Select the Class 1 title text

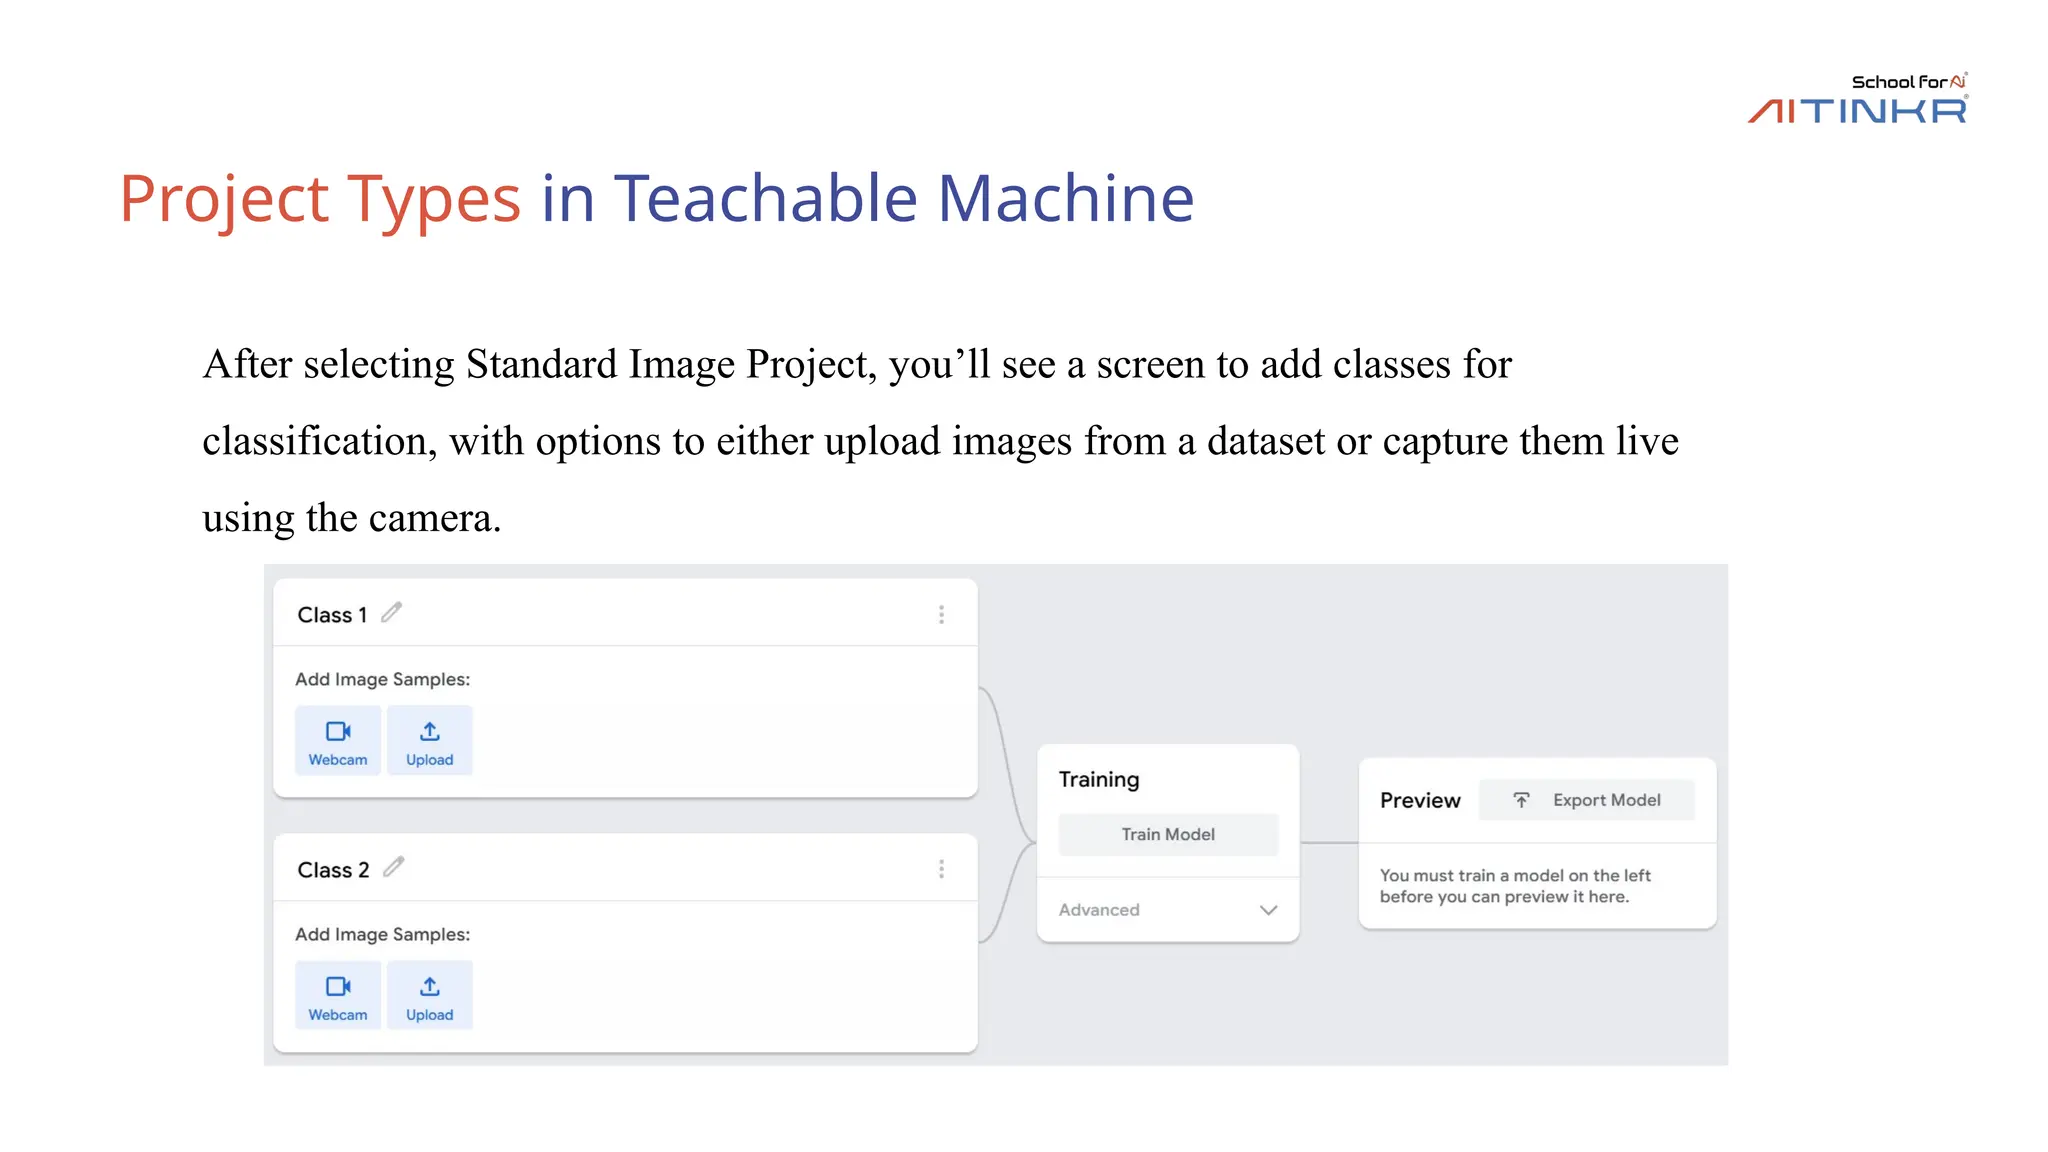tap(332, 615)
